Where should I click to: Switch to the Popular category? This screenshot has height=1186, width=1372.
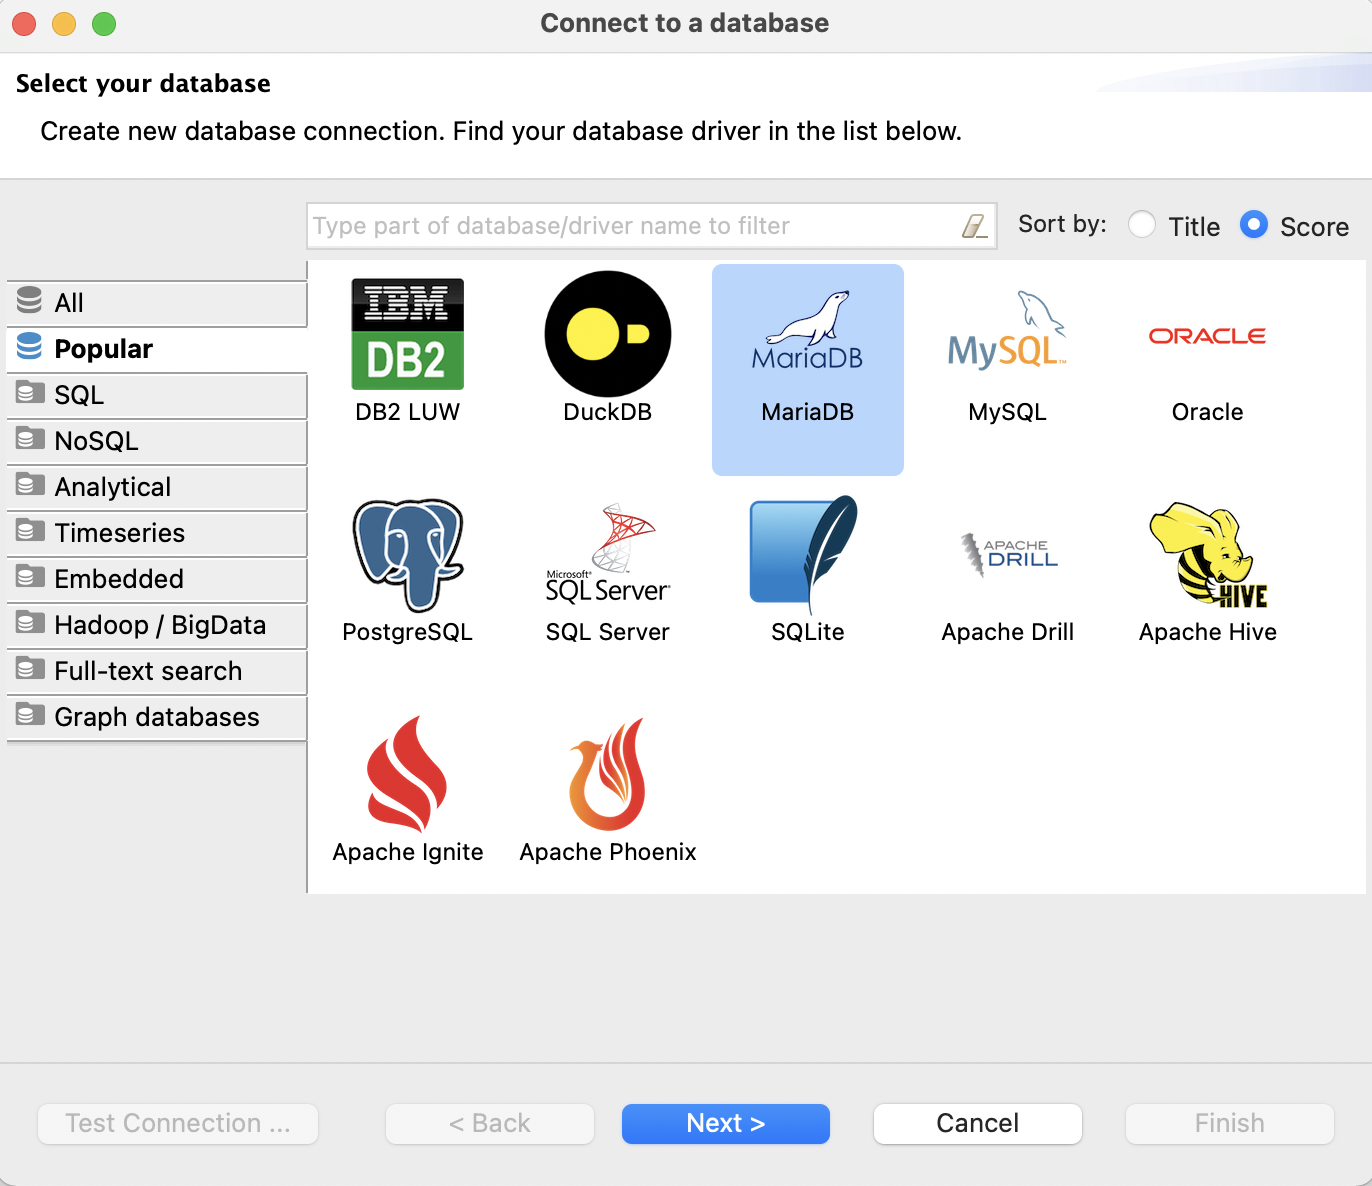click(157, 349)
